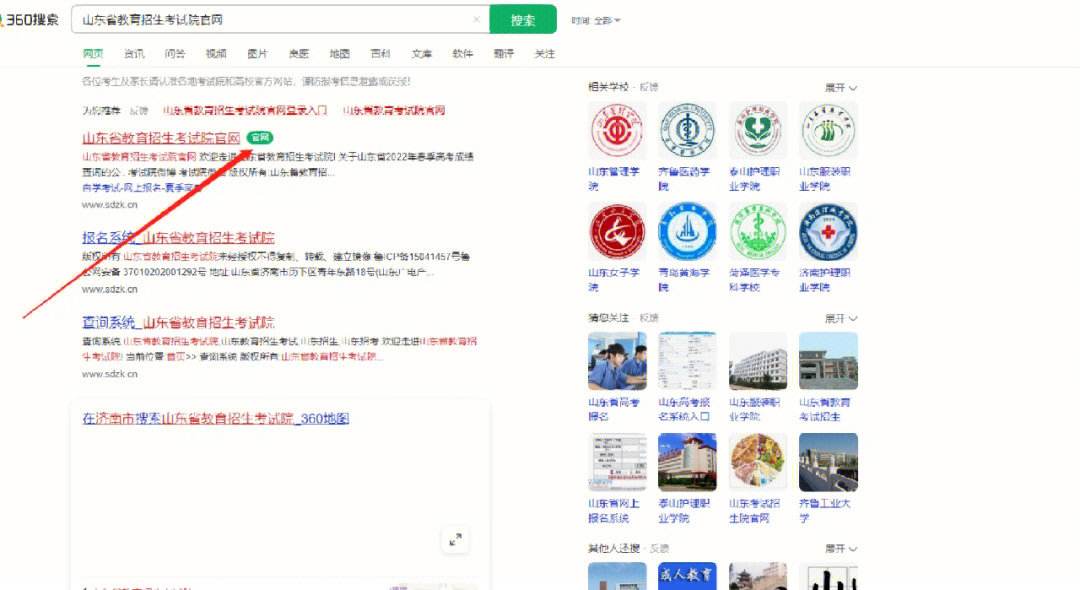Click the www.sdzk.cn URL under 查询系统 result
Image resolution: width=1080 pixels, height=590 pixels.
point(110,375)
